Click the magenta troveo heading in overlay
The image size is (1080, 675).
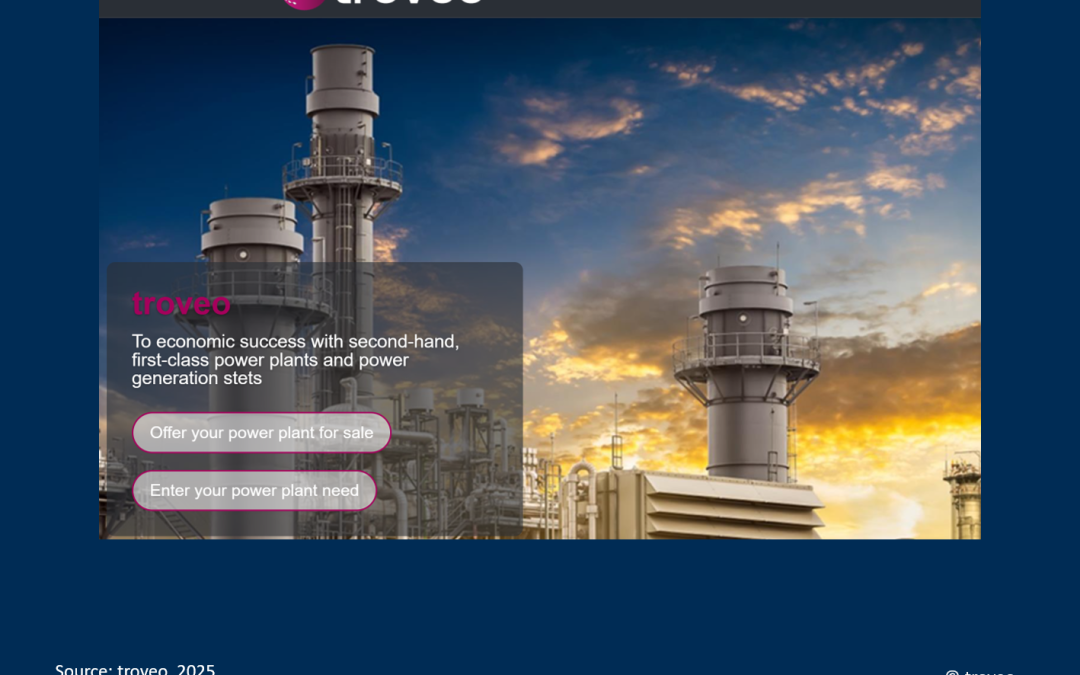[181, 304]
